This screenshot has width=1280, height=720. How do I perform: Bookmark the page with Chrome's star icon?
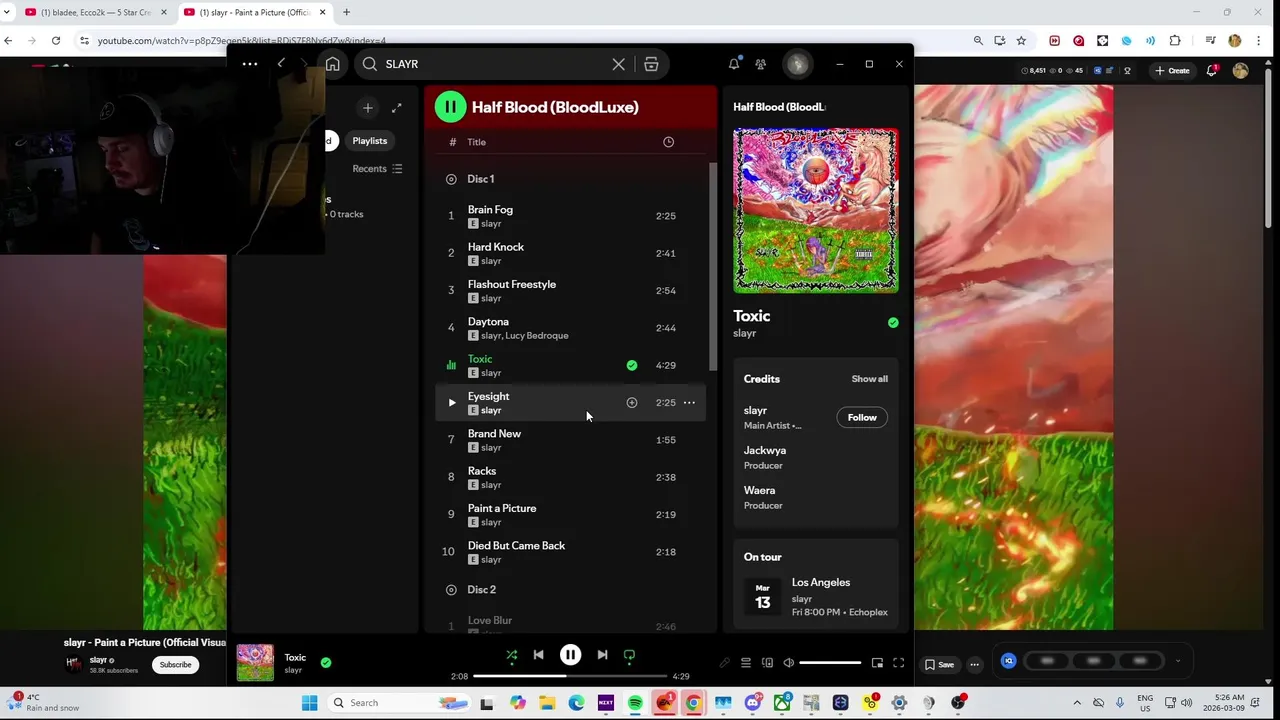click(1021, 41)
